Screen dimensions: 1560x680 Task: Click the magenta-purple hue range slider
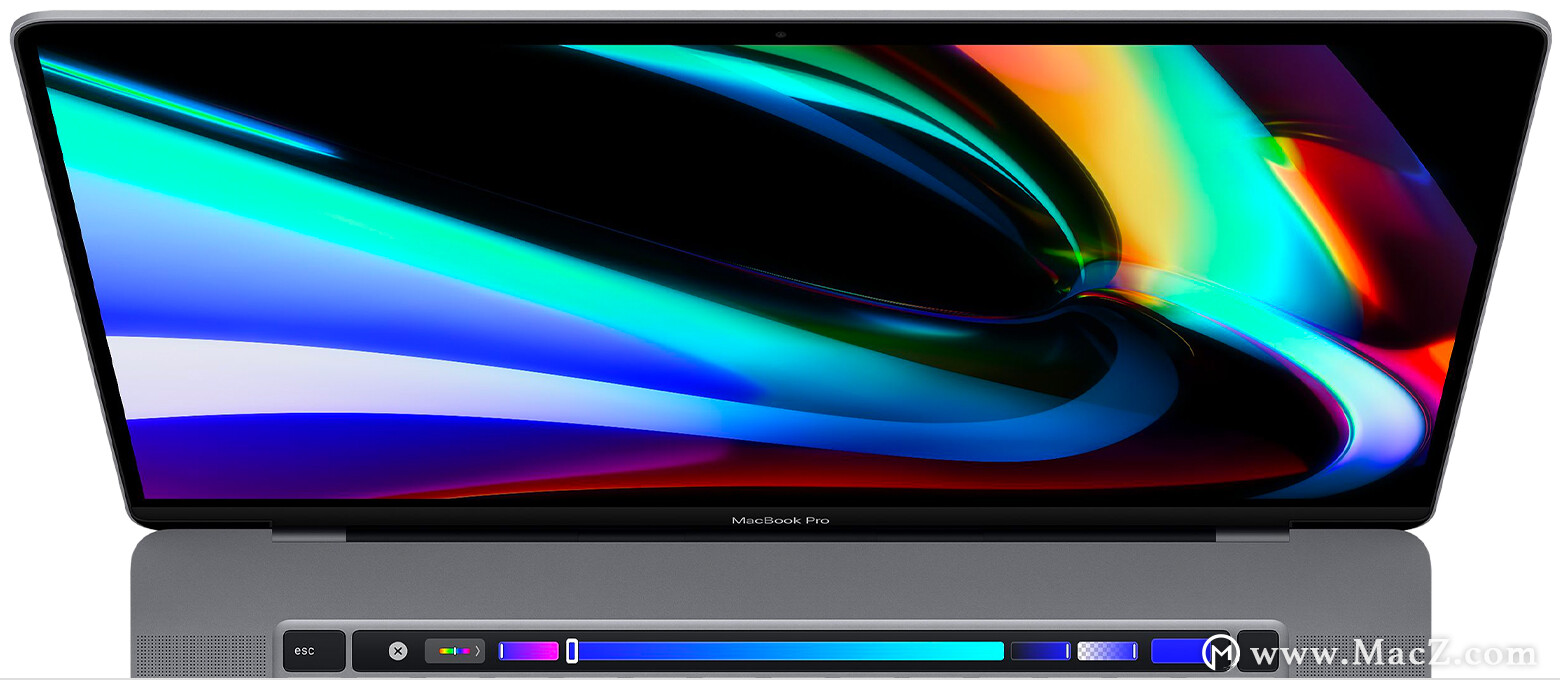[529, 651]
